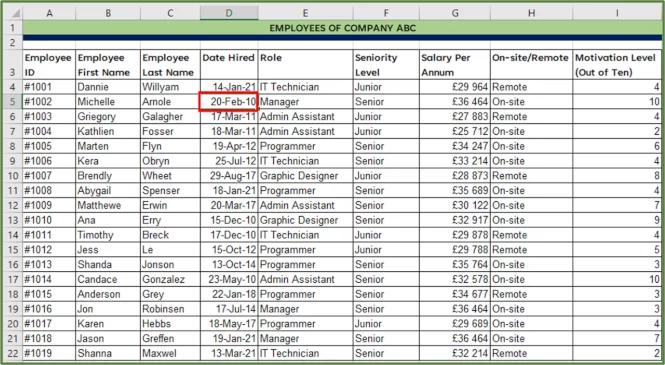Select salary cell £25 712

tap(455, 131)
